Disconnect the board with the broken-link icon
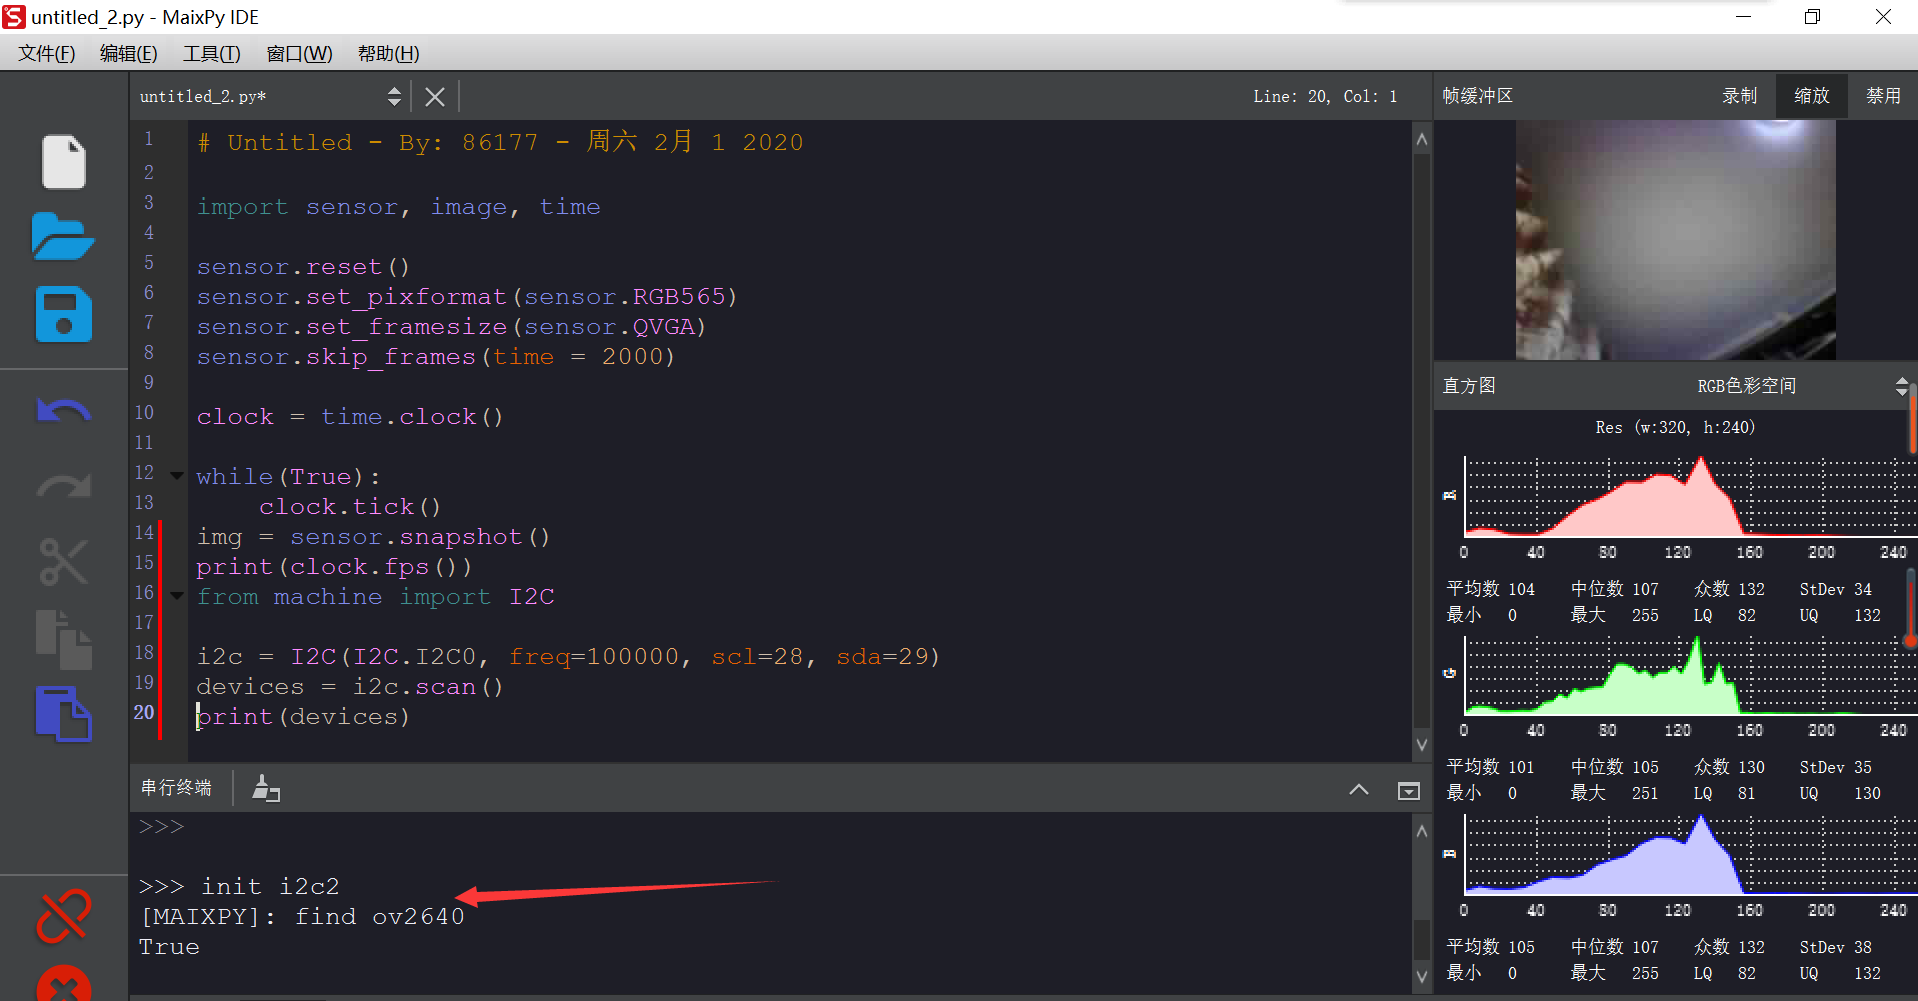Screen dimensions: 1918x1001 tap(62, 916)
